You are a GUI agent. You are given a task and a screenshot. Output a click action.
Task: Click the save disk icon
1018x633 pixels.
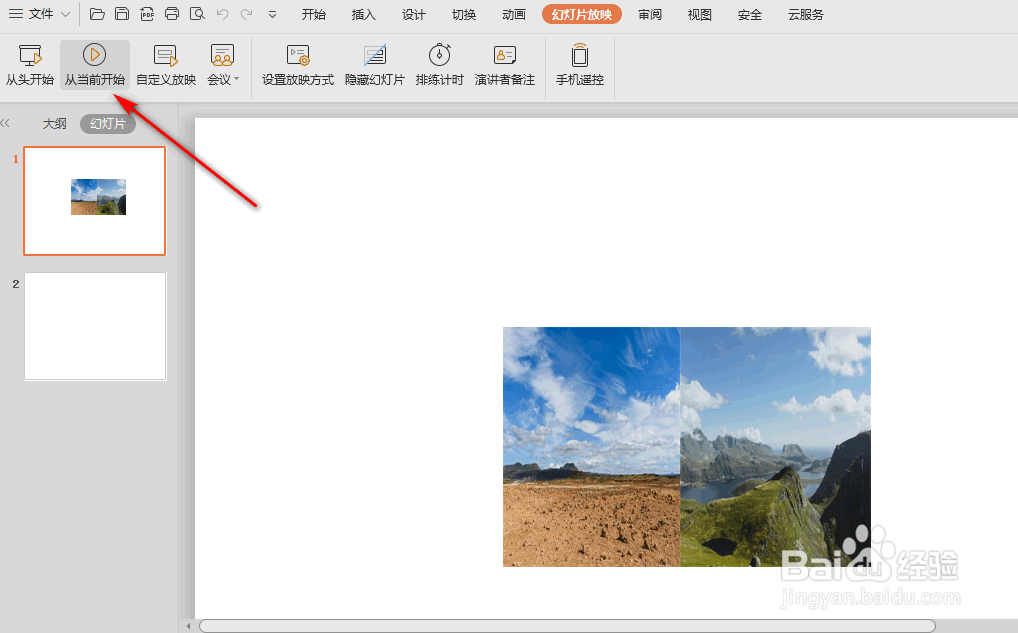121,14
